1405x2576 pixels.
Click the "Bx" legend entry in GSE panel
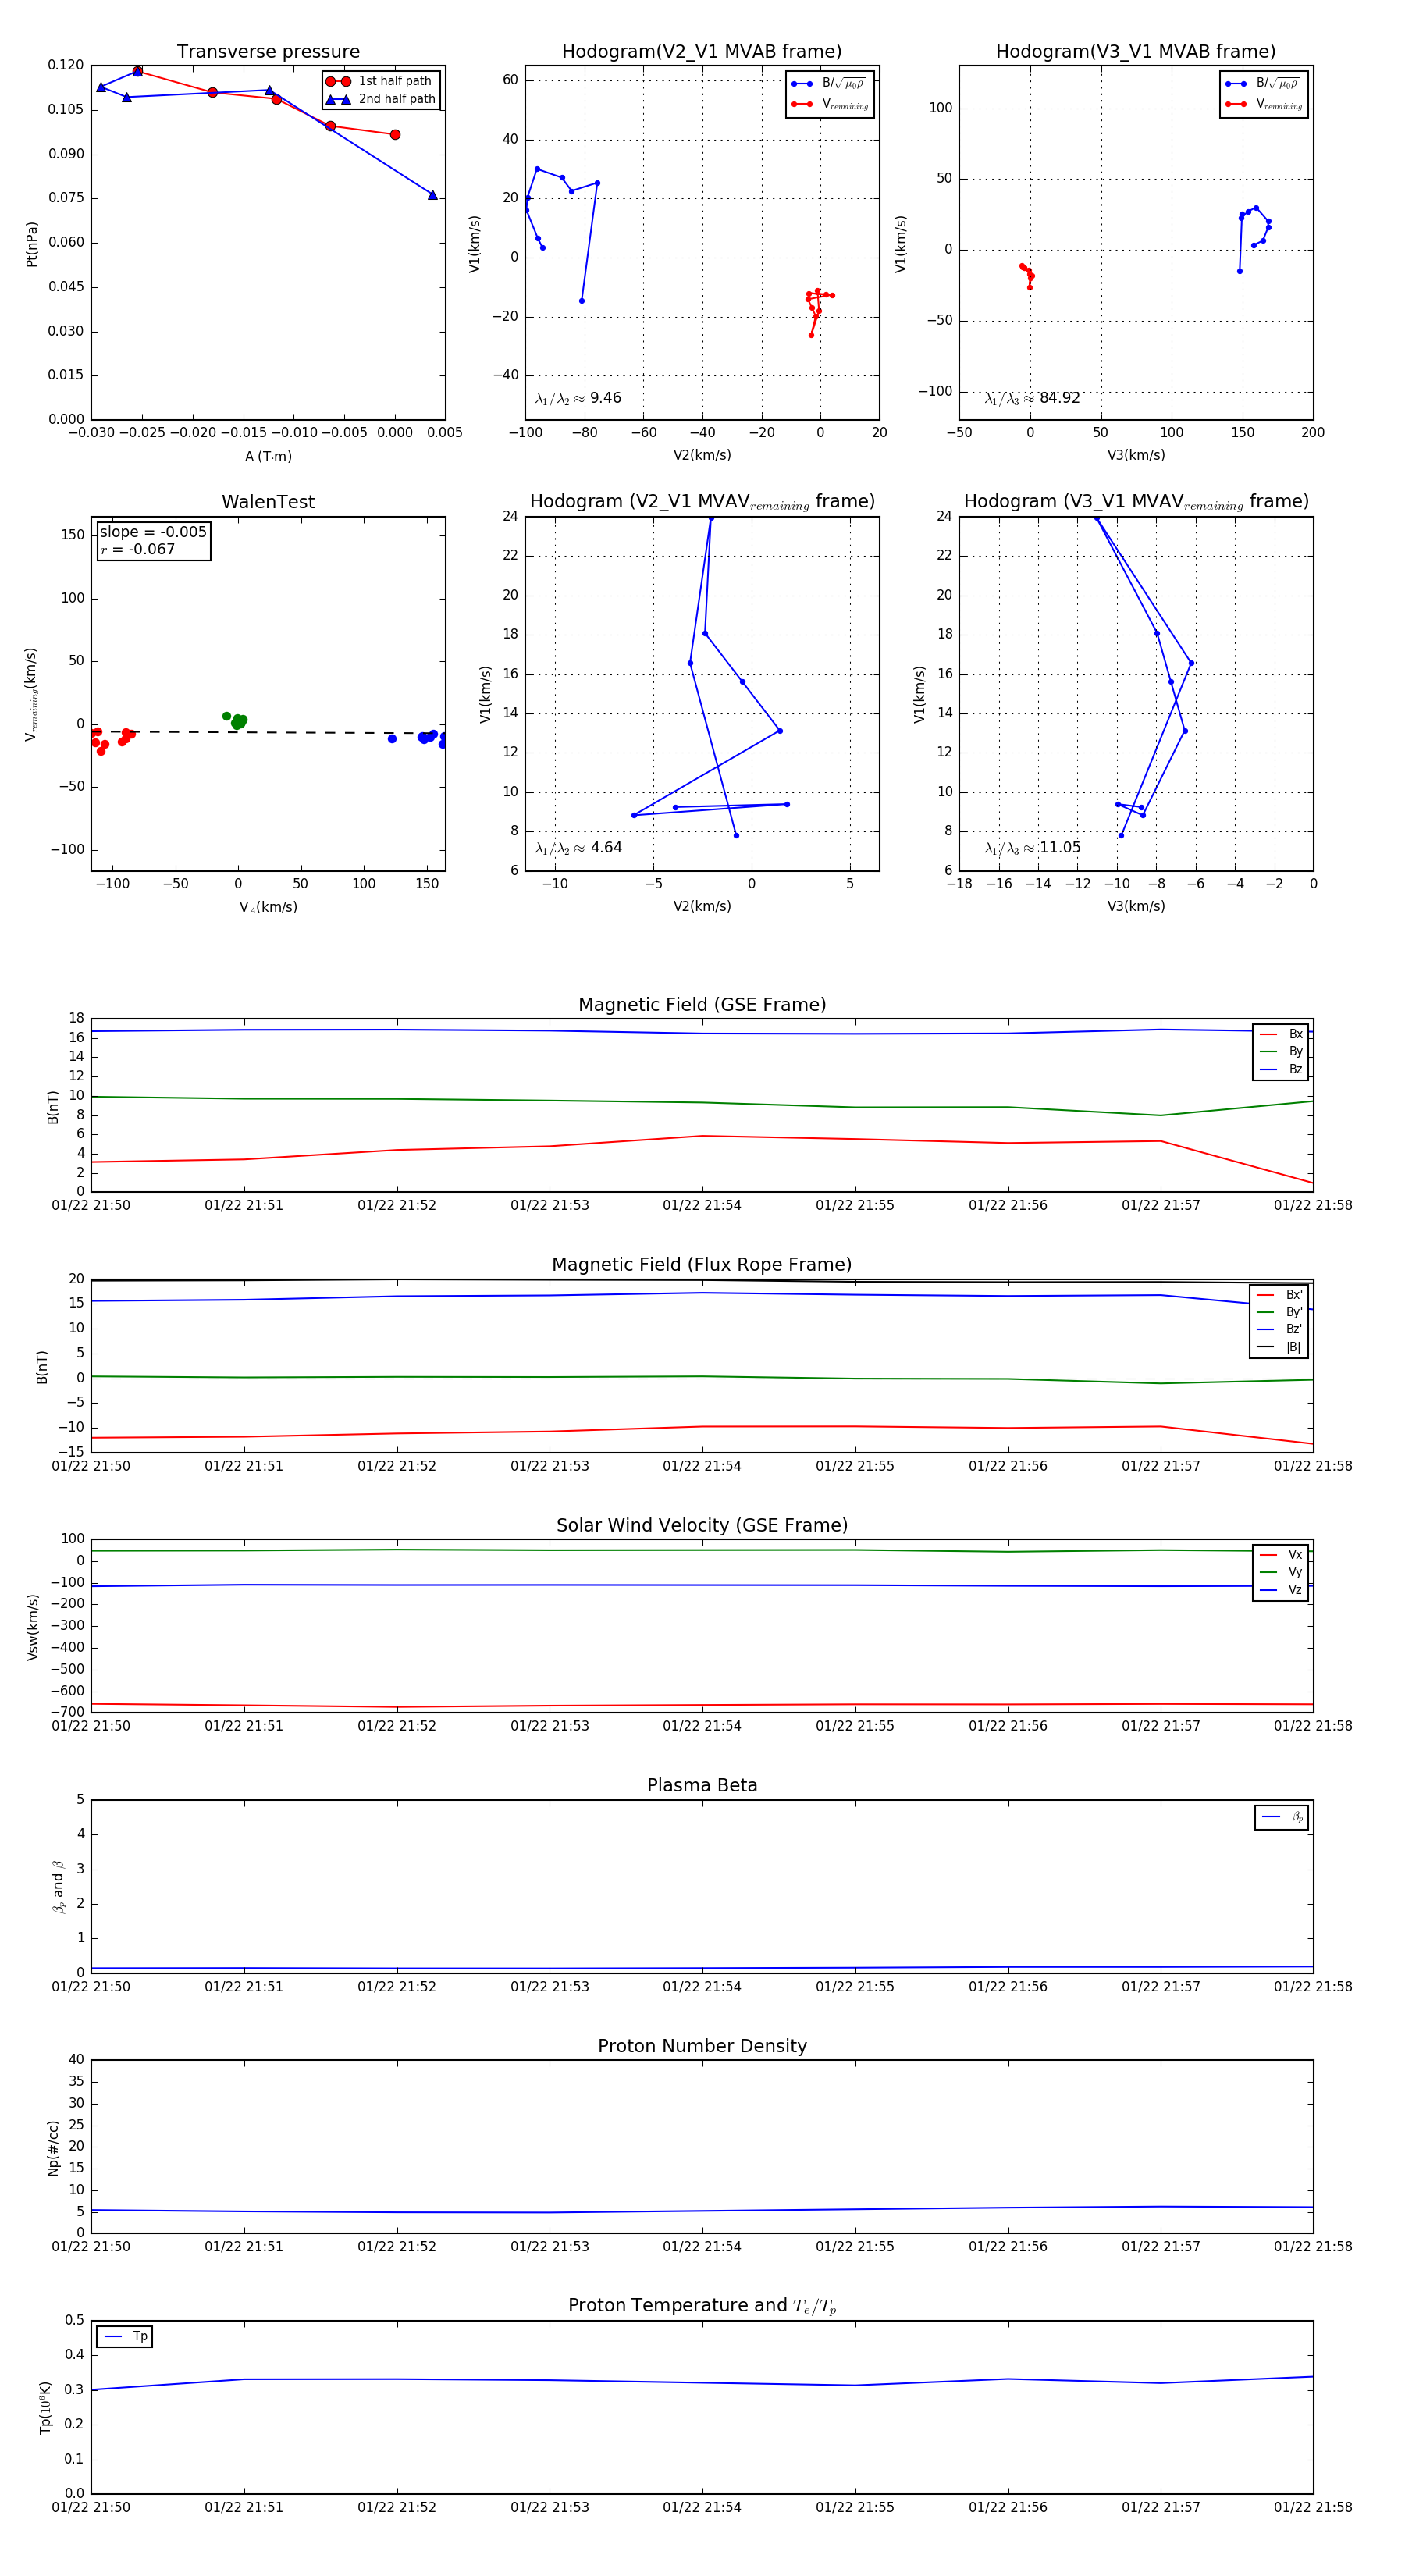(1281, 1034)
